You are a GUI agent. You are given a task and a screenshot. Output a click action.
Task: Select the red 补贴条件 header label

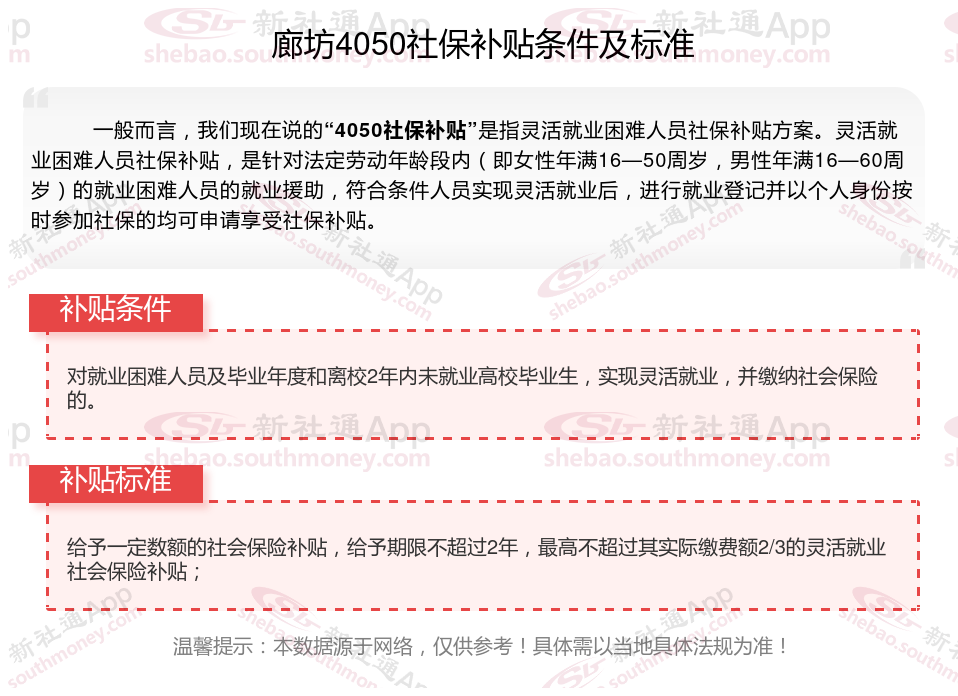115,312
